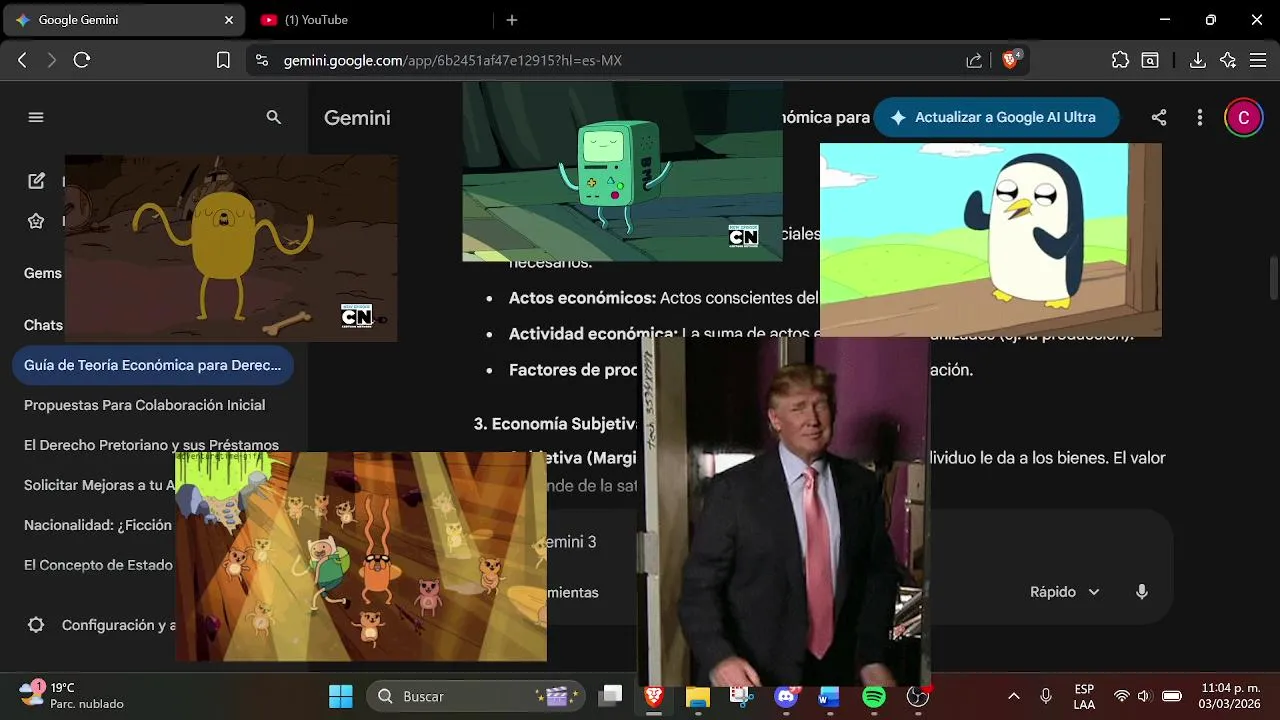Bookmark this page with the bookmark icon
Viewport: 1280px width, 720px height.
click(x=223, y=60)
